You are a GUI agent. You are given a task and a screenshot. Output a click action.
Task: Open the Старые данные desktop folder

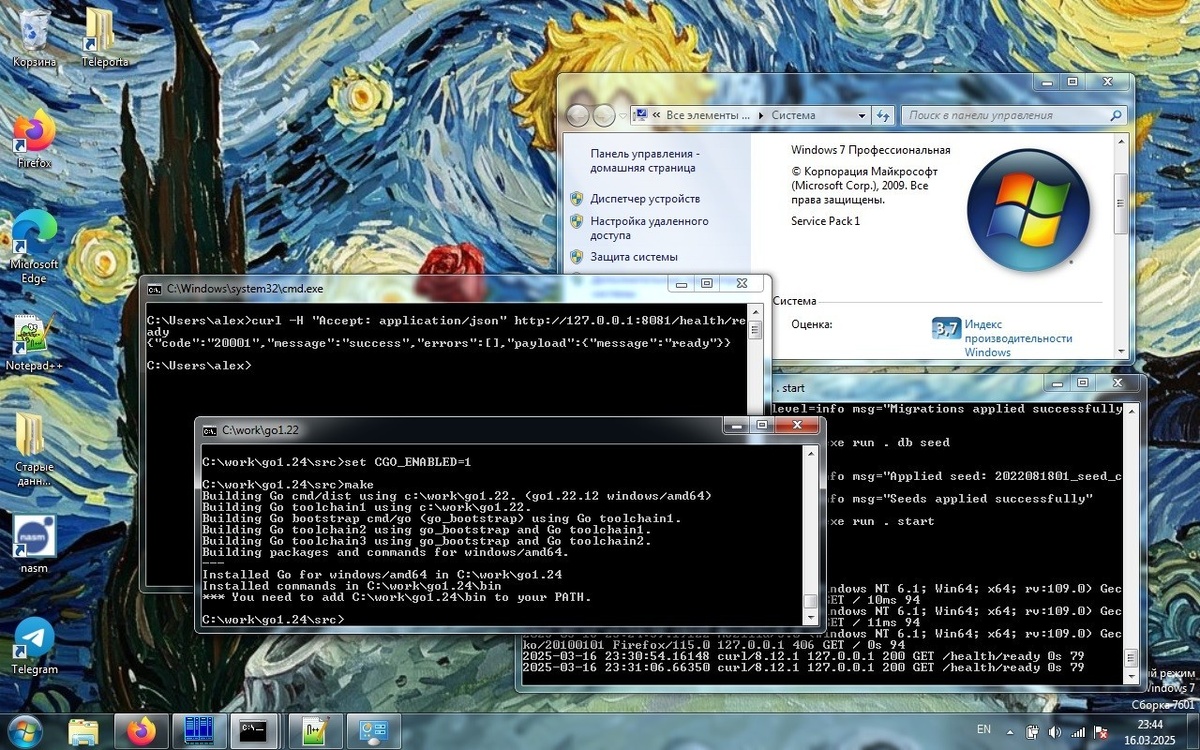click(33, 449)
